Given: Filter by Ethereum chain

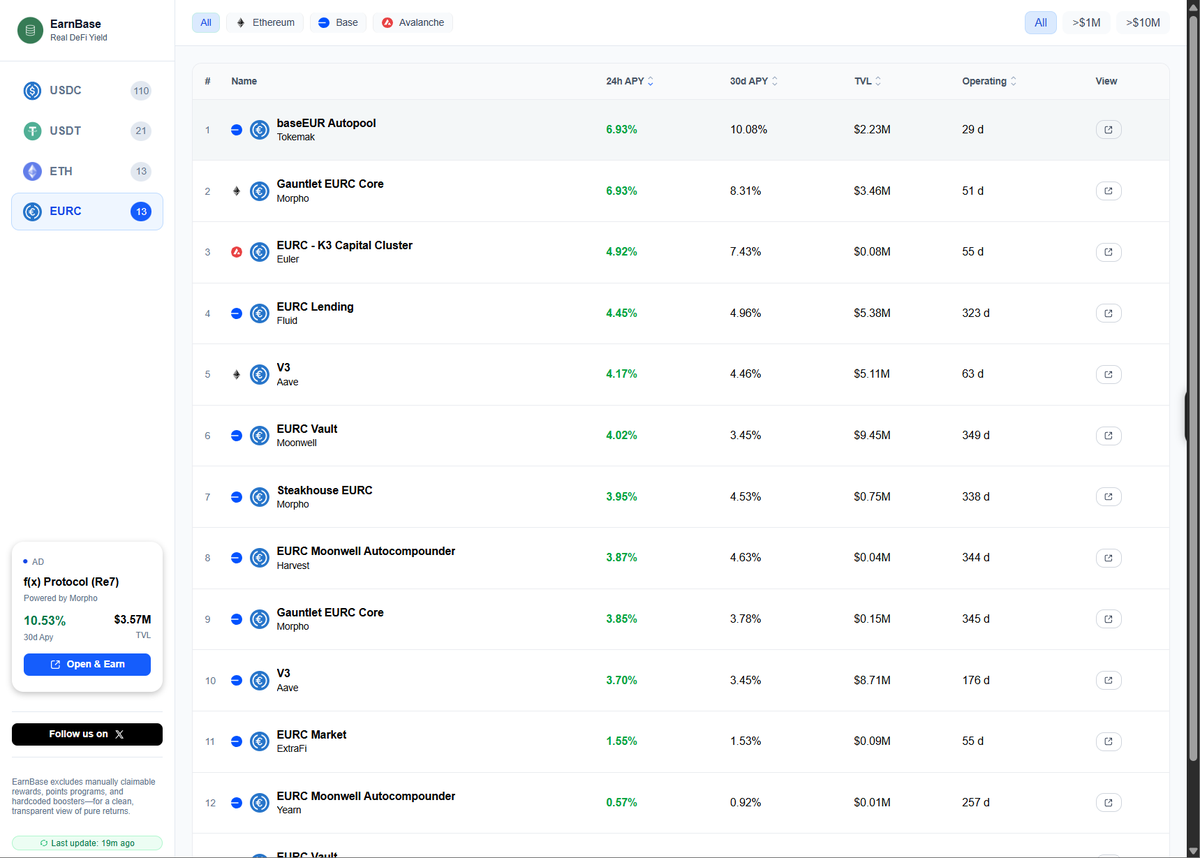Looking at the screenshot, I should coord(265,22).
